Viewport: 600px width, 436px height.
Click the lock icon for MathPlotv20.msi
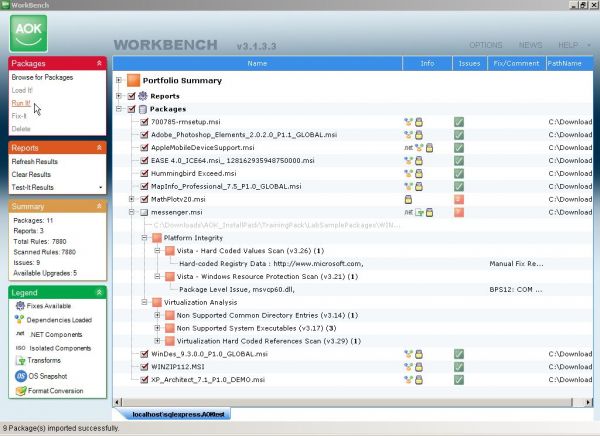coord(408,199)
